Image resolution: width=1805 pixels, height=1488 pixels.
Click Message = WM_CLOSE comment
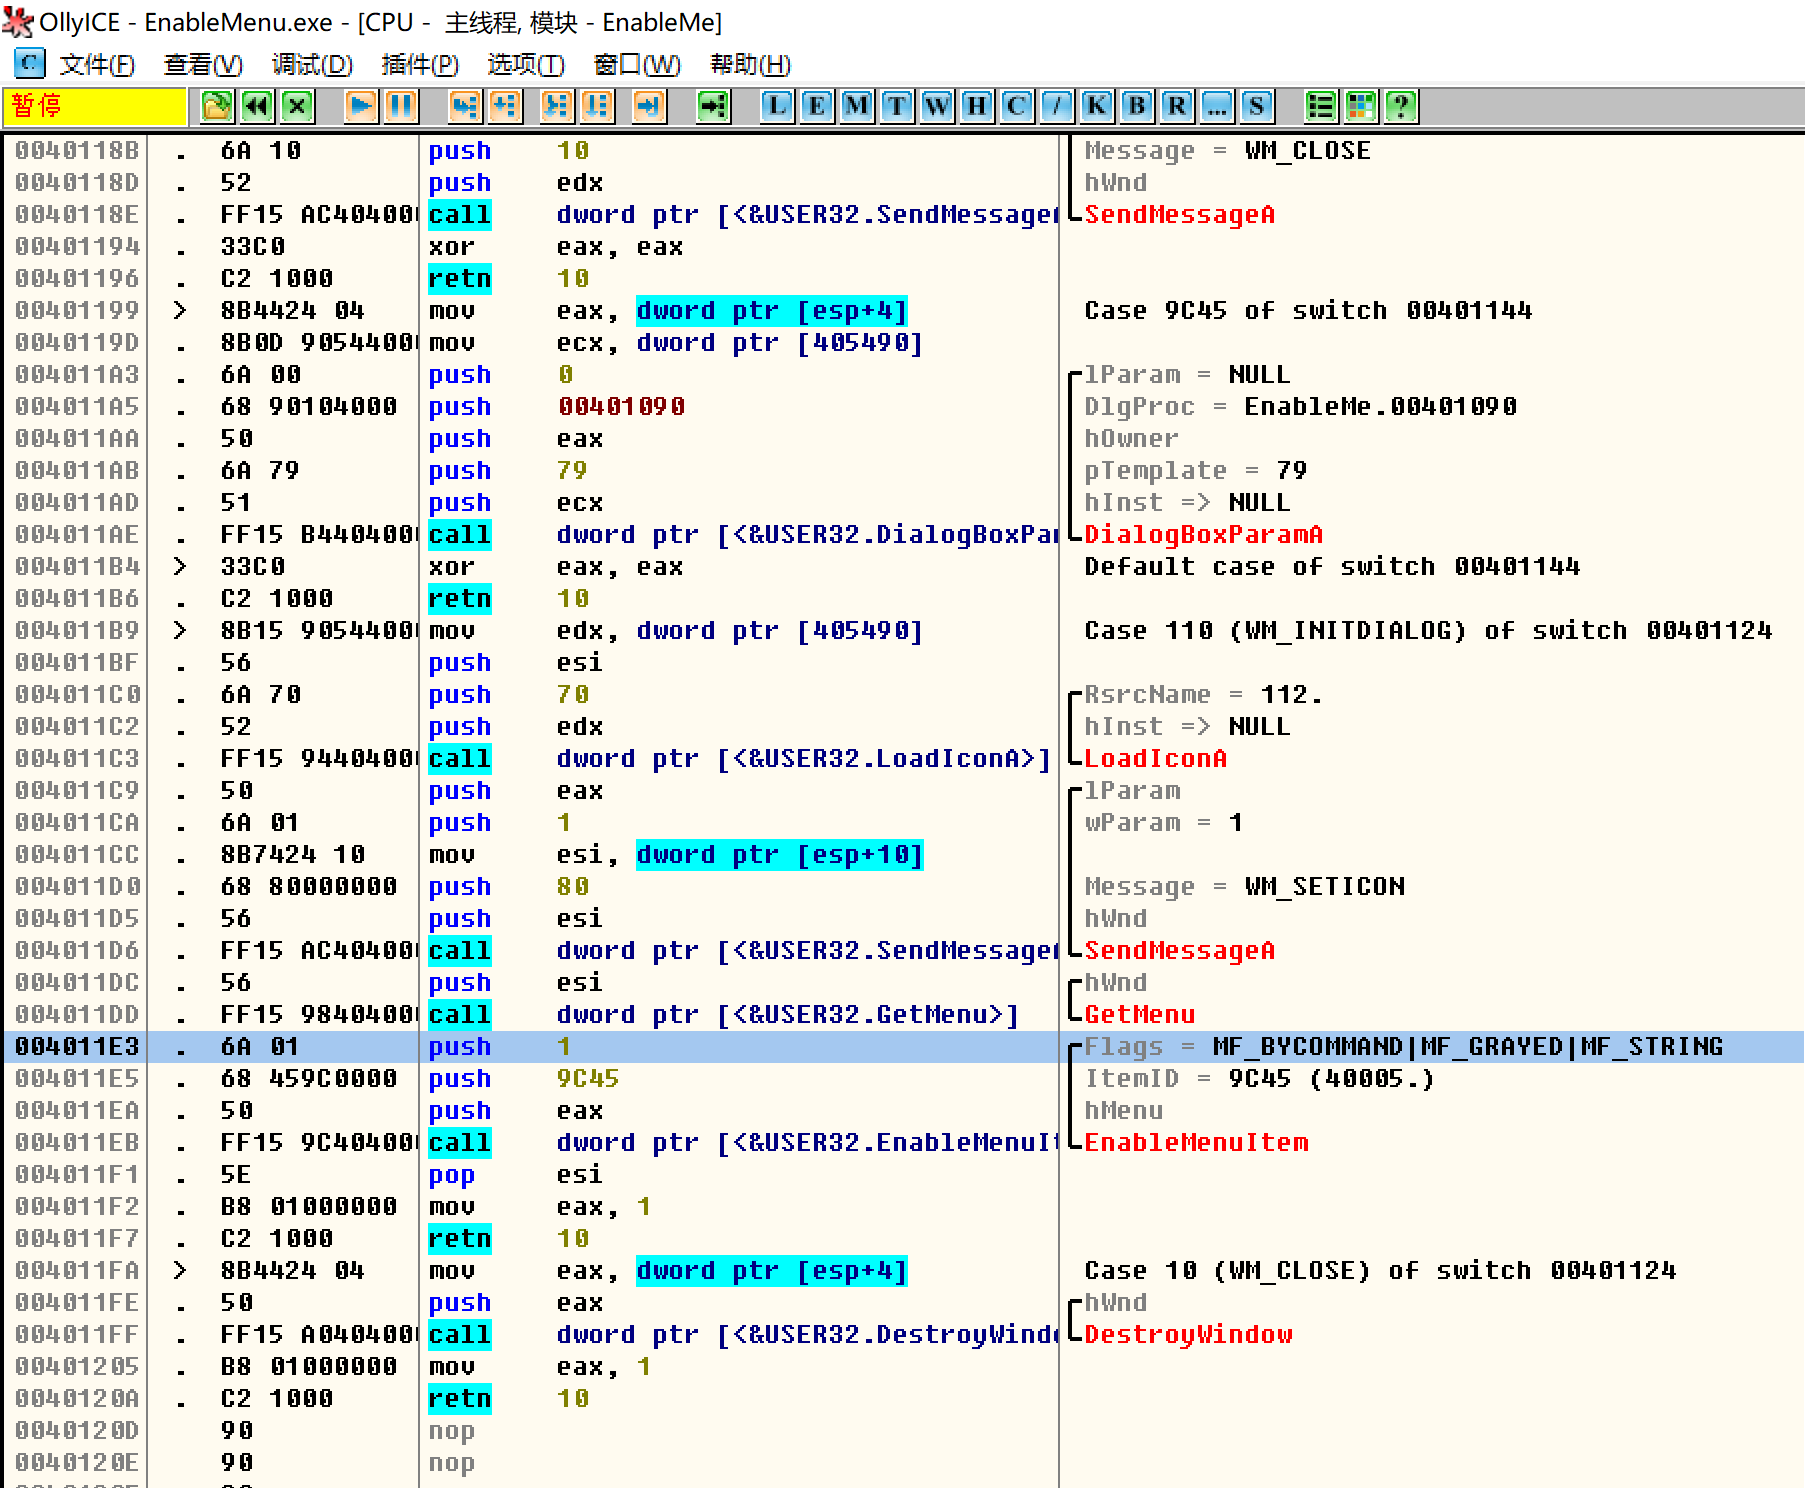click(1228, 151)
